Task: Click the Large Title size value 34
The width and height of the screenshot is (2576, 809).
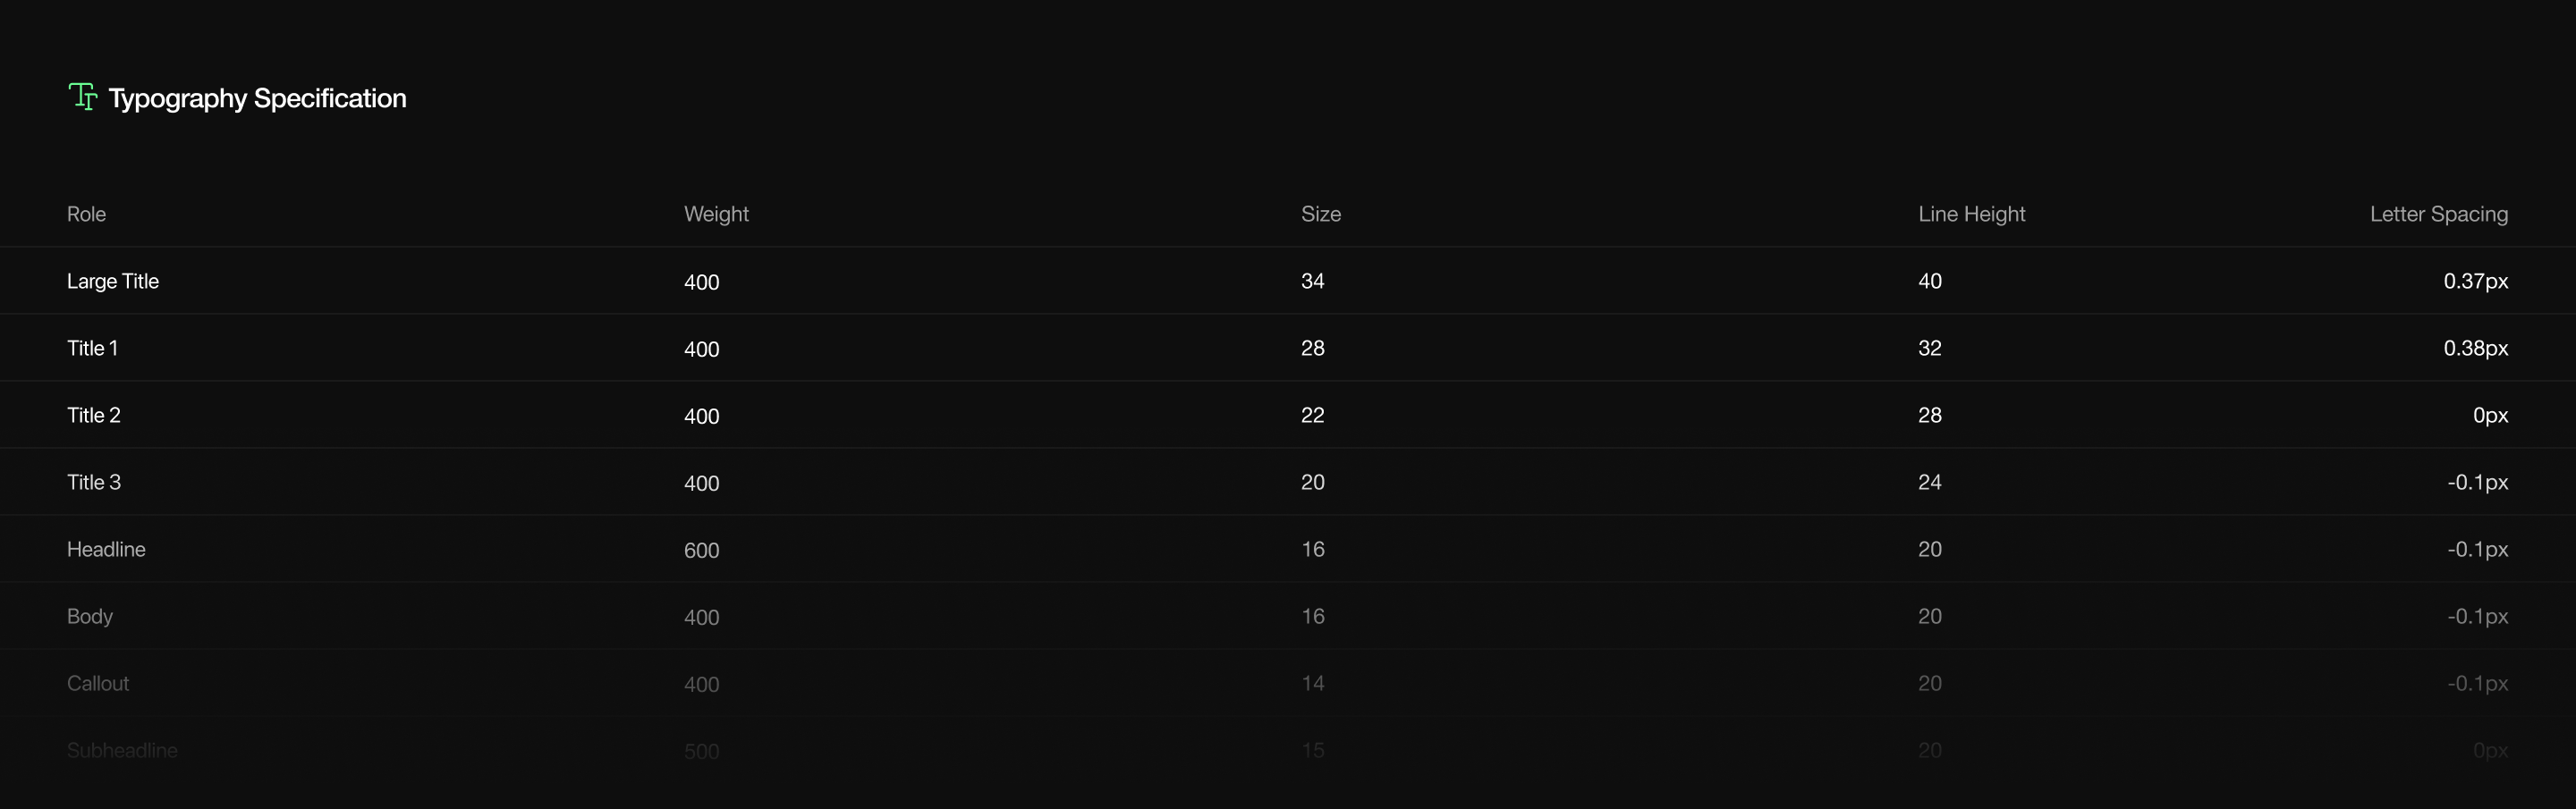Action: [x=1312, y=281]
